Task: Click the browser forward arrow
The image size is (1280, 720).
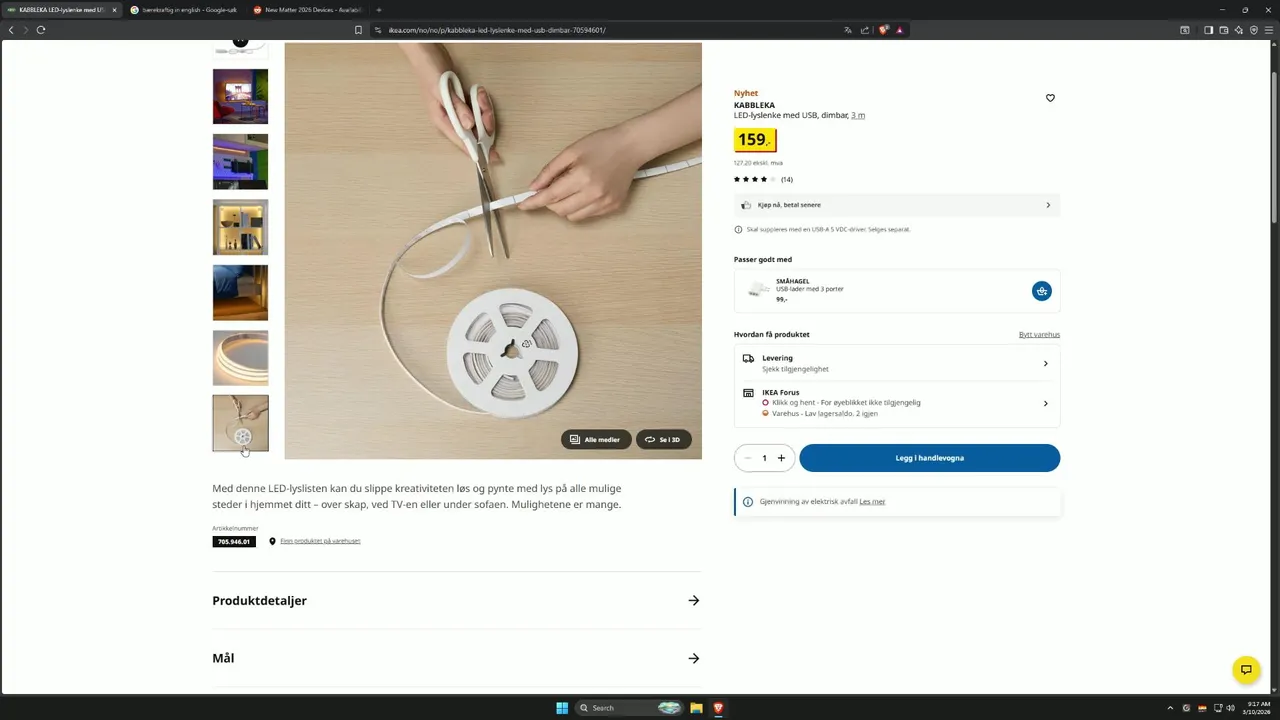Action: point(26,30)
